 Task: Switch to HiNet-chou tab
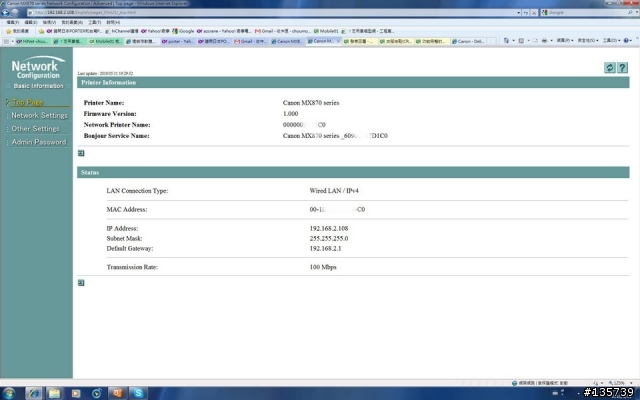click(x=33, y=41)
